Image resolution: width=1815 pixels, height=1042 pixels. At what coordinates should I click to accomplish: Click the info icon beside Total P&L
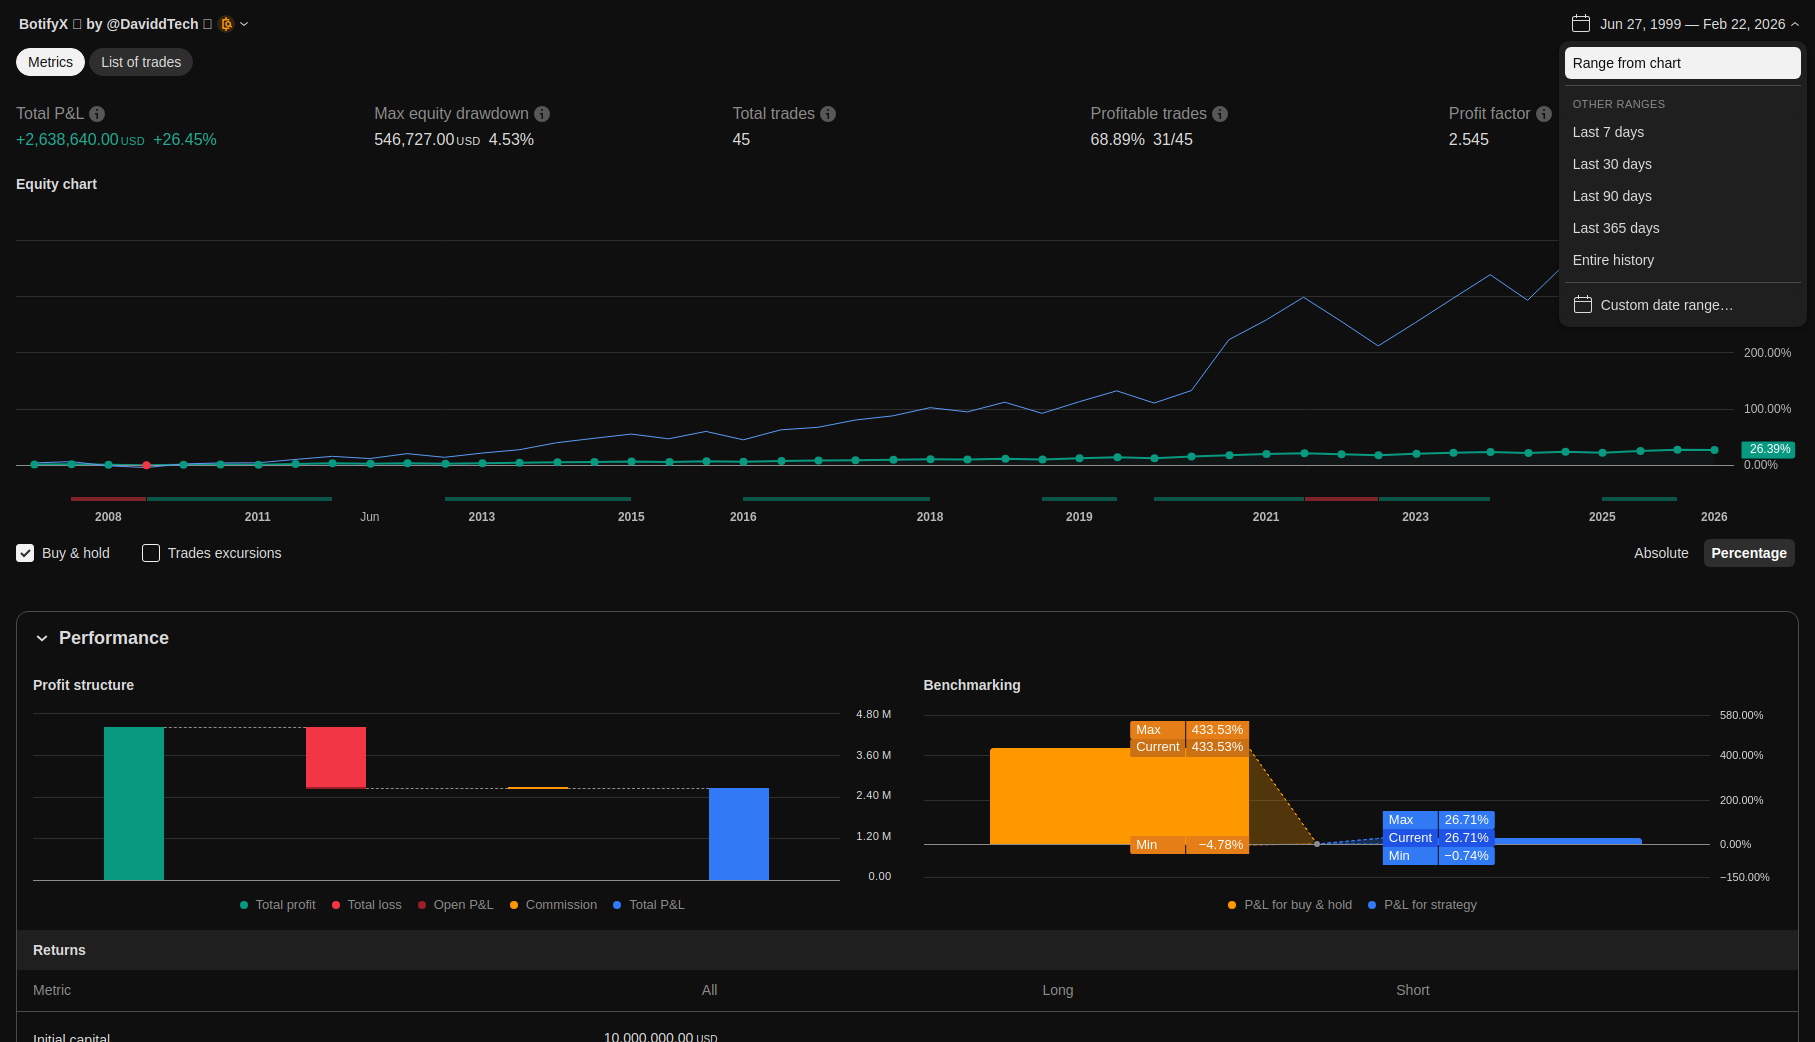97,114
